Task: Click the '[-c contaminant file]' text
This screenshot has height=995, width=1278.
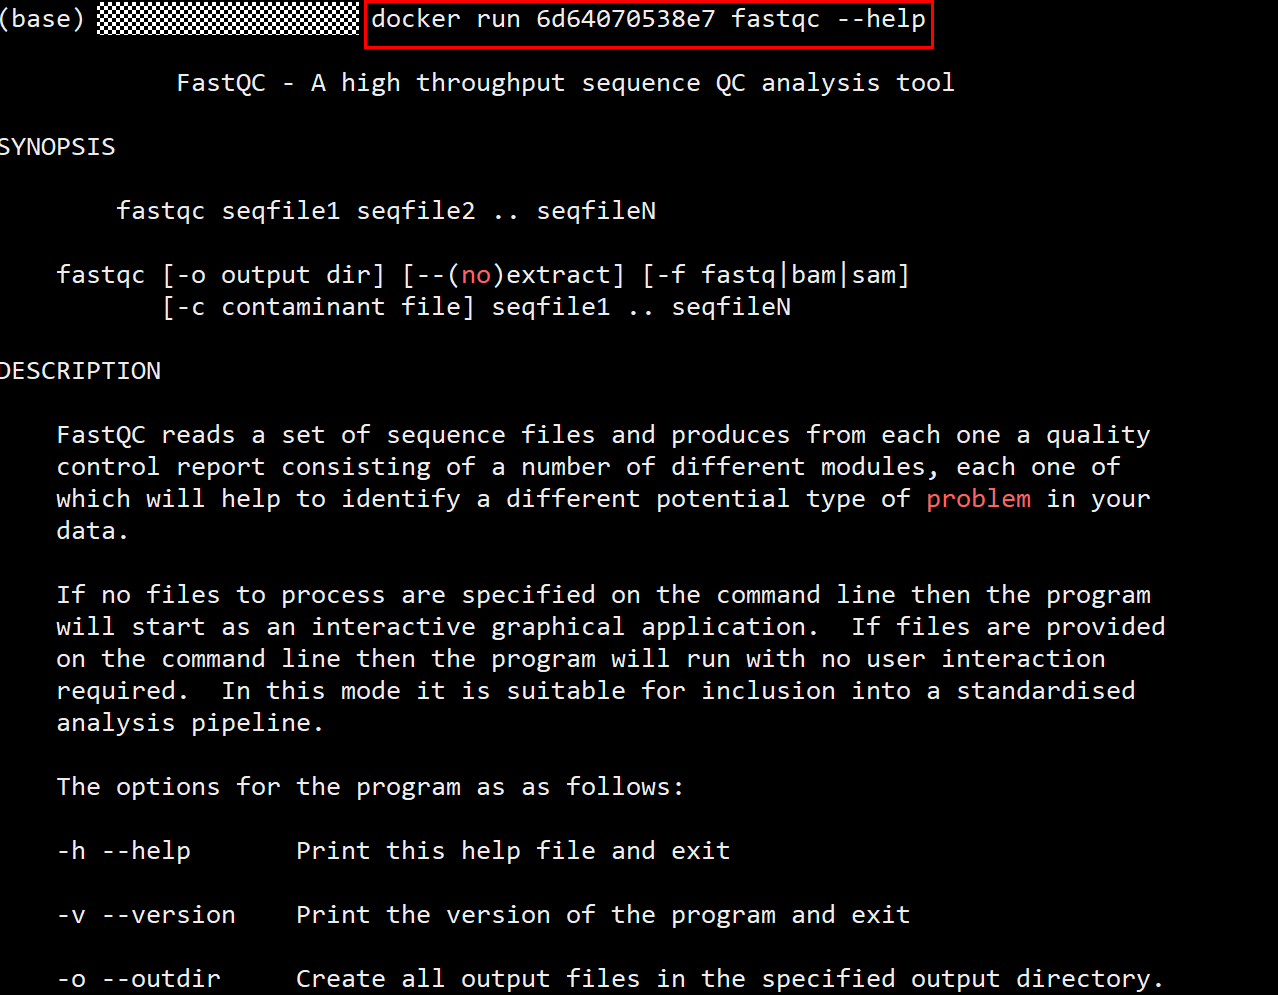Action: pyautogui.click(x=319, y=307)
